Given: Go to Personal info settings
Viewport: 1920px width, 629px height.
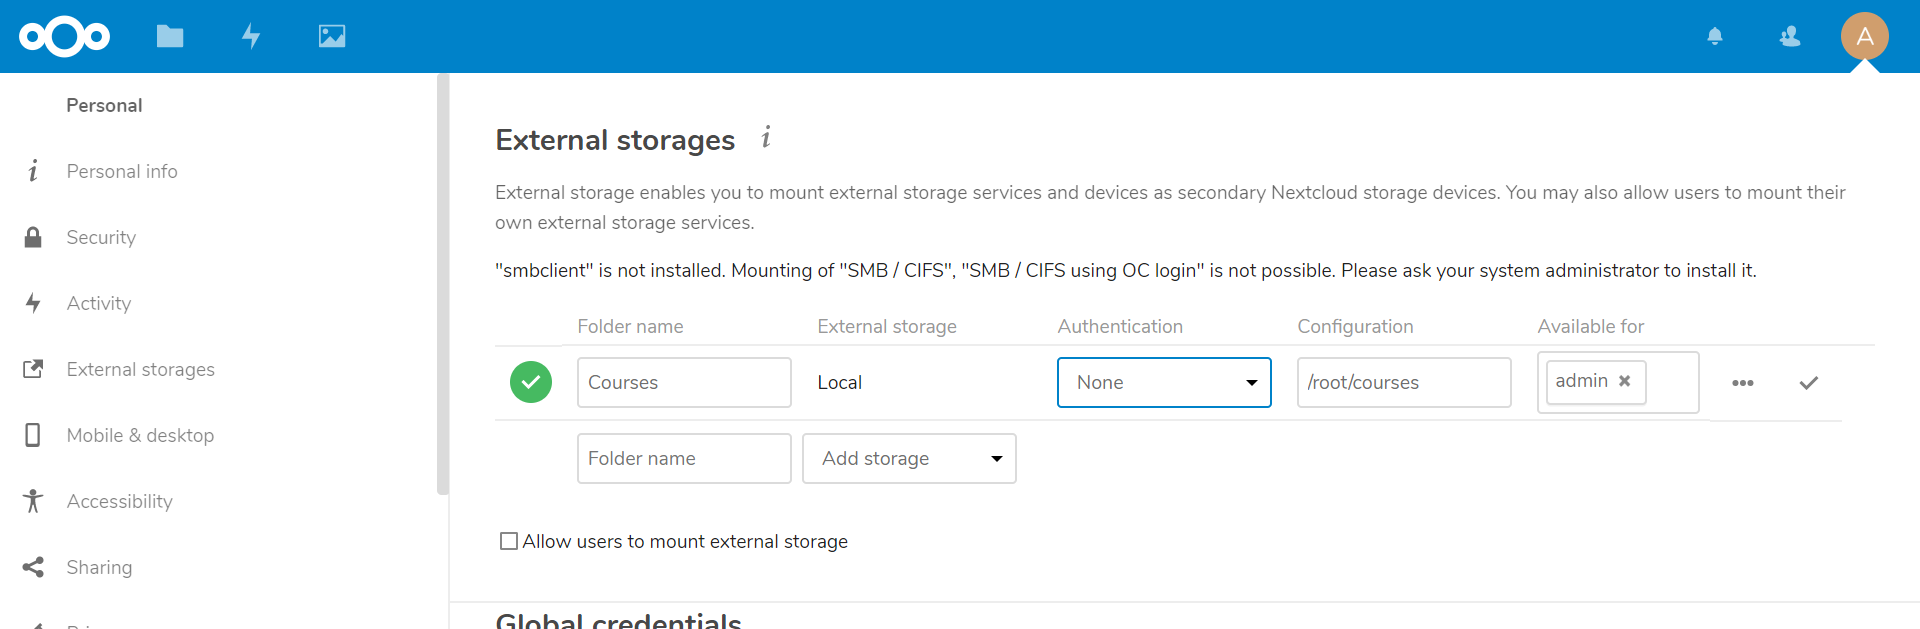Looking at the screenshot, I should coord(122,172).
